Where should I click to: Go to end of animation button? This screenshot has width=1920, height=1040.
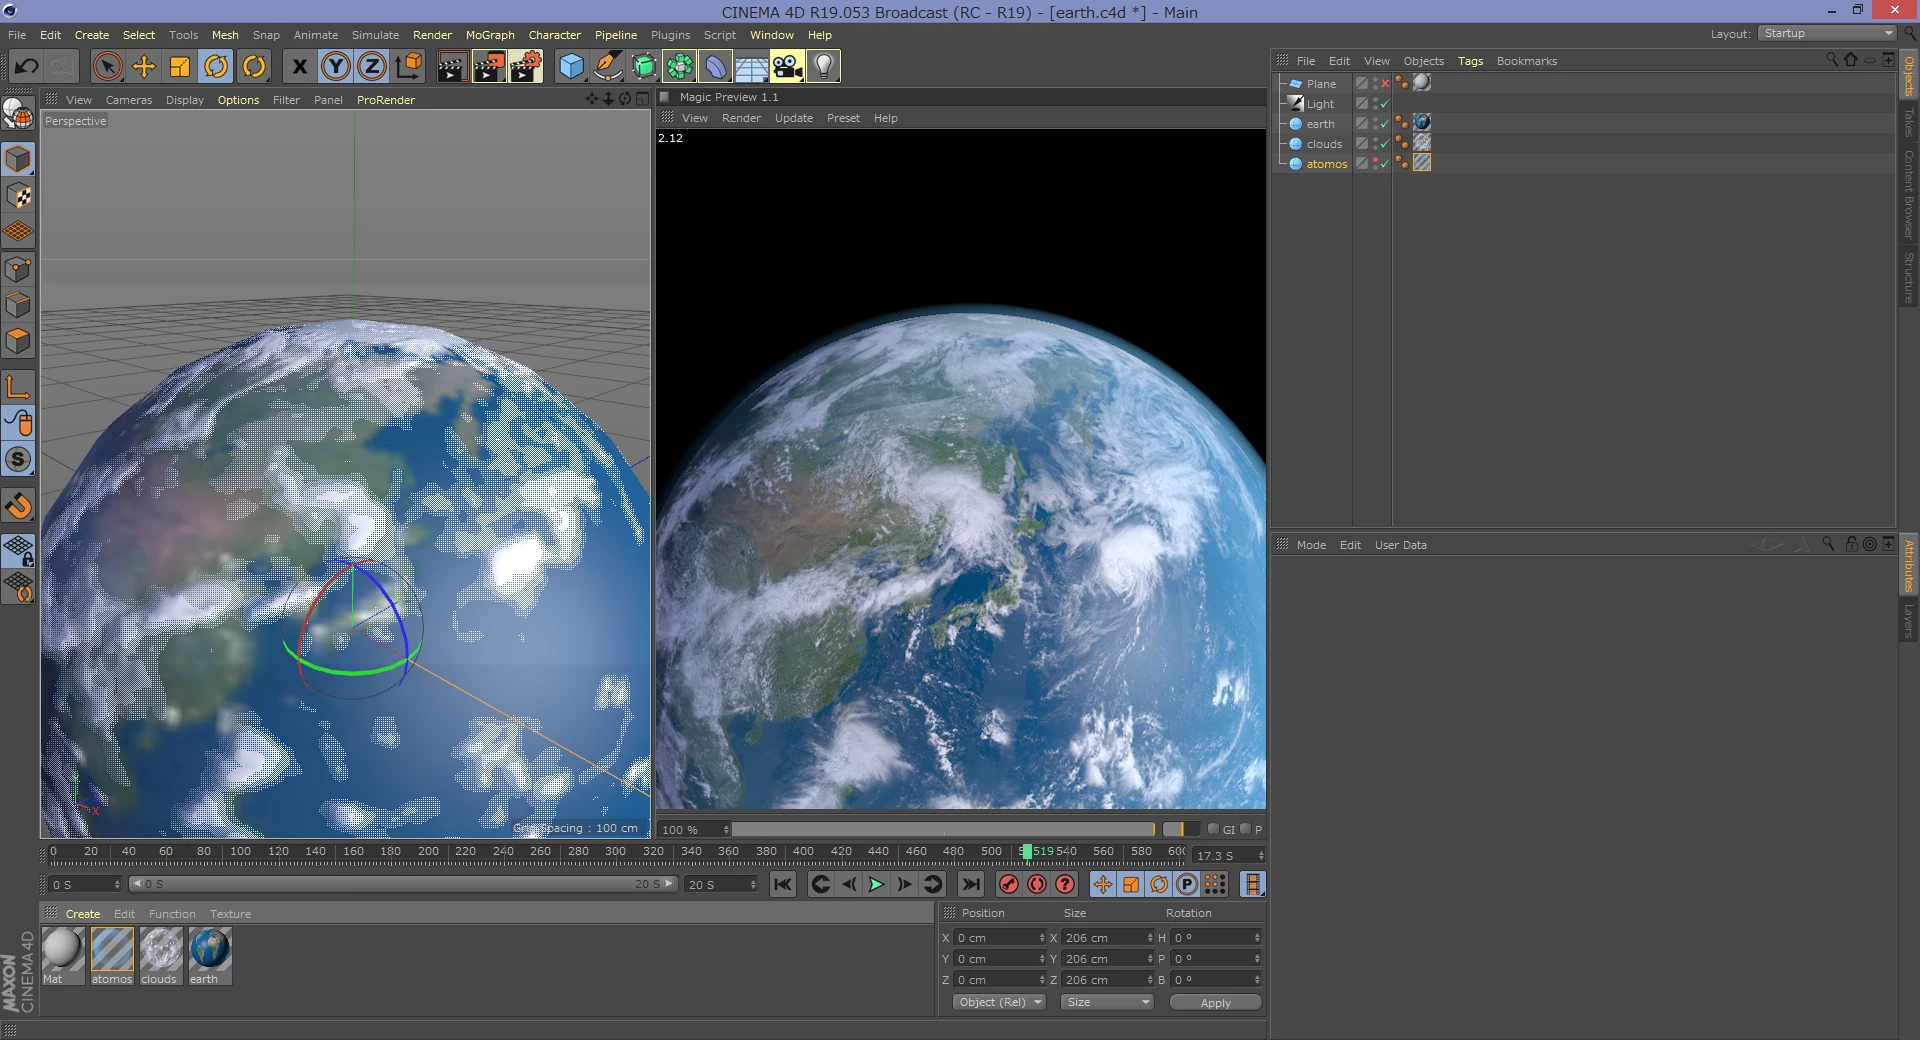click(970, 884)
